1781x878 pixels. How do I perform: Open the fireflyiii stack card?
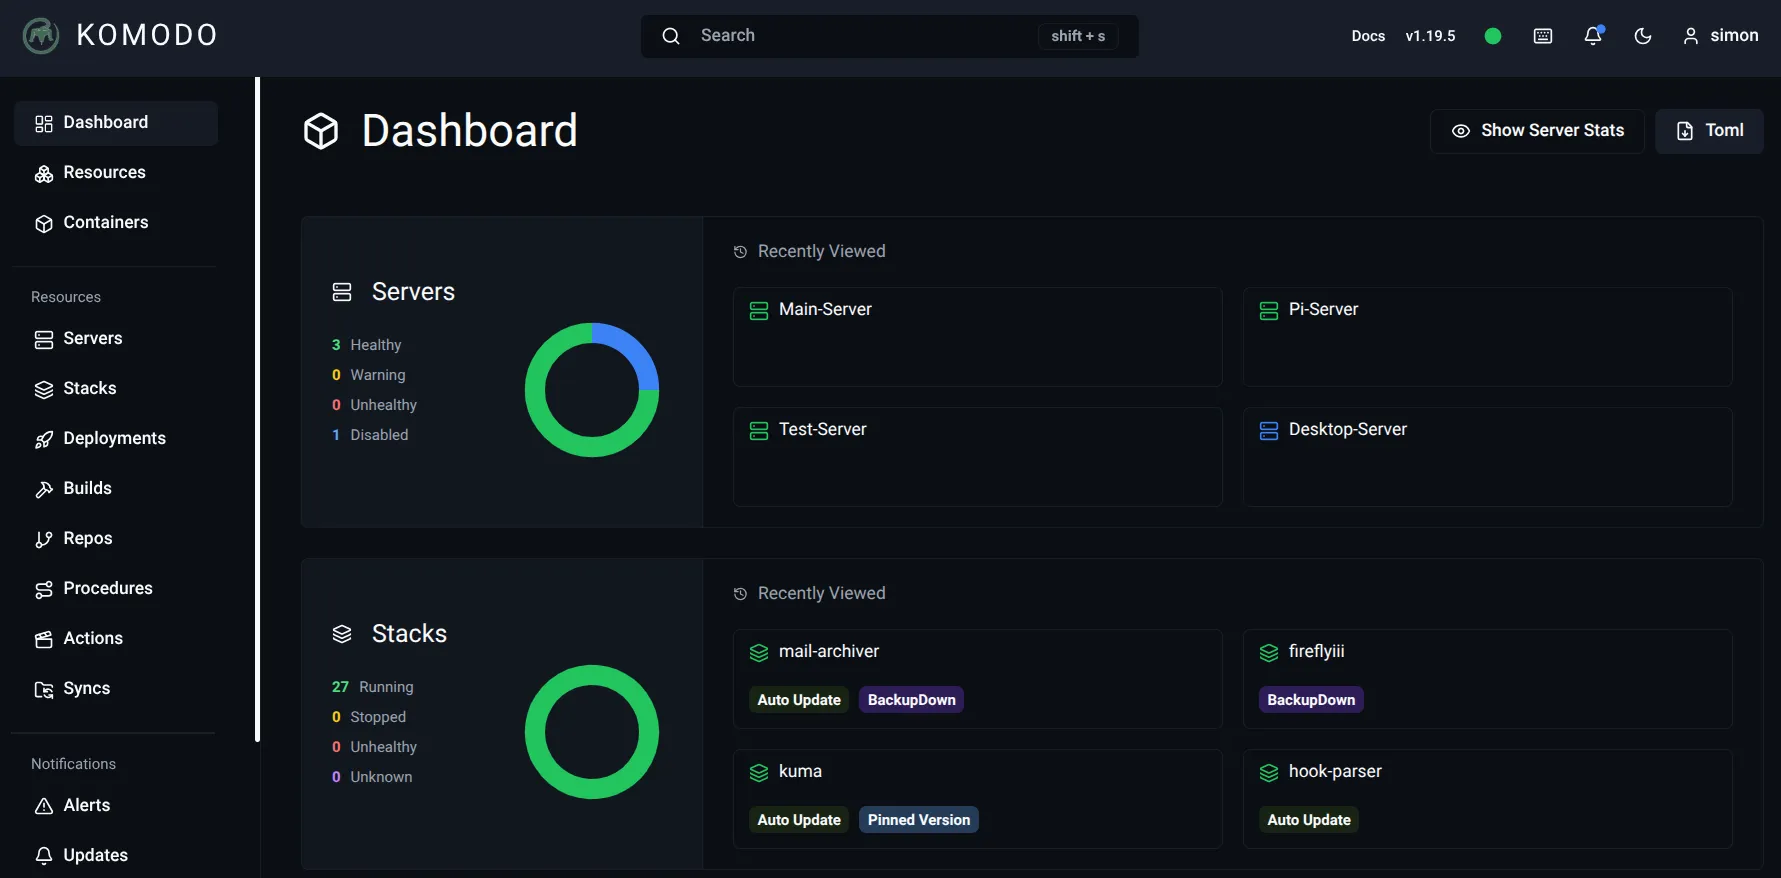(1487, 679)
